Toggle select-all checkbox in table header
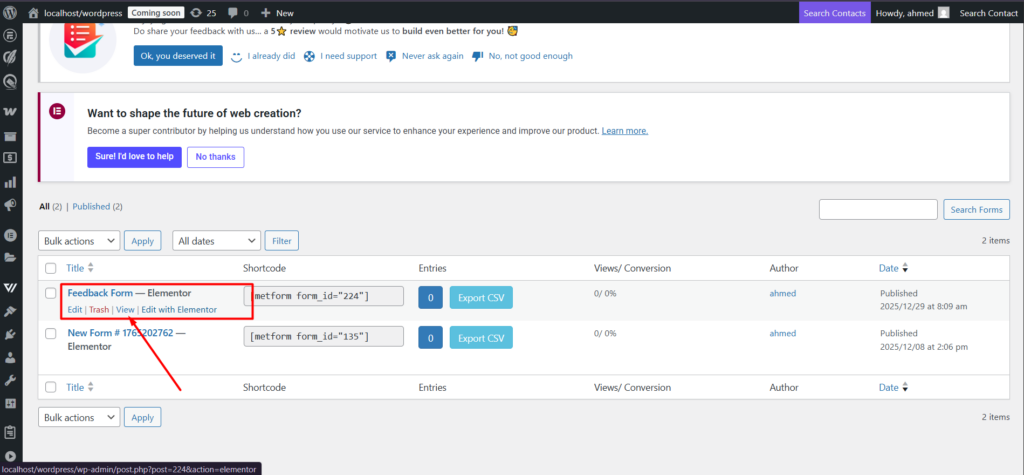The image size is (1024, 475). point(51,268)
